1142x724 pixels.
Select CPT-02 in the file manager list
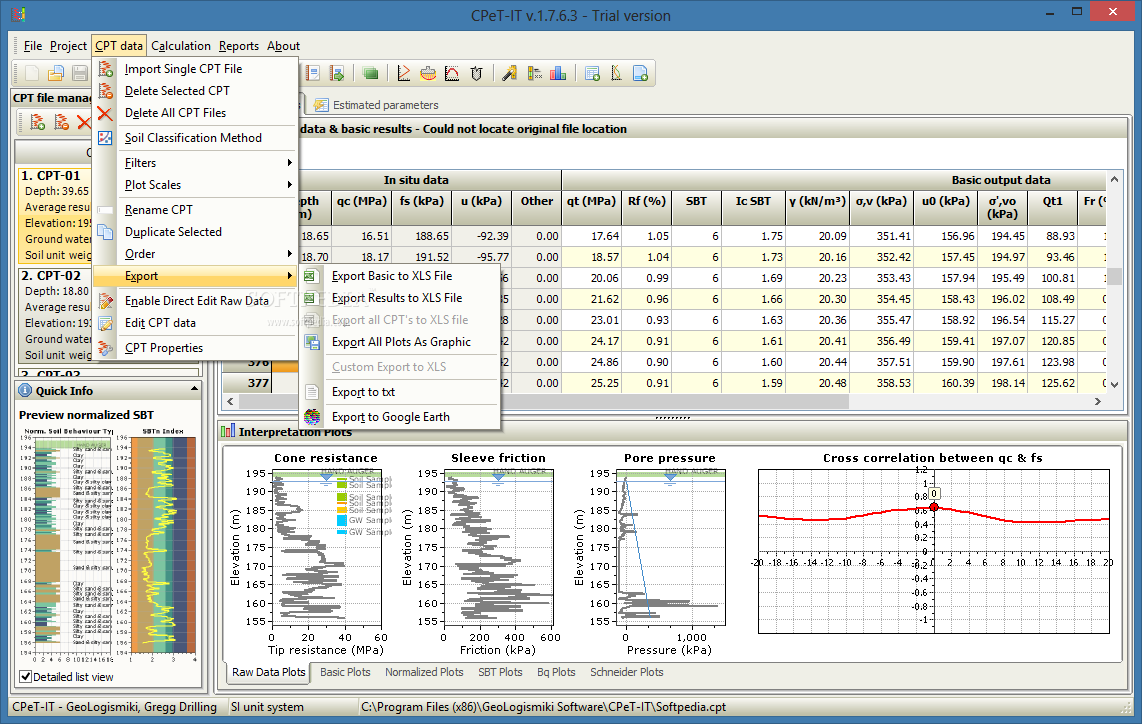(x=55, y=315)
